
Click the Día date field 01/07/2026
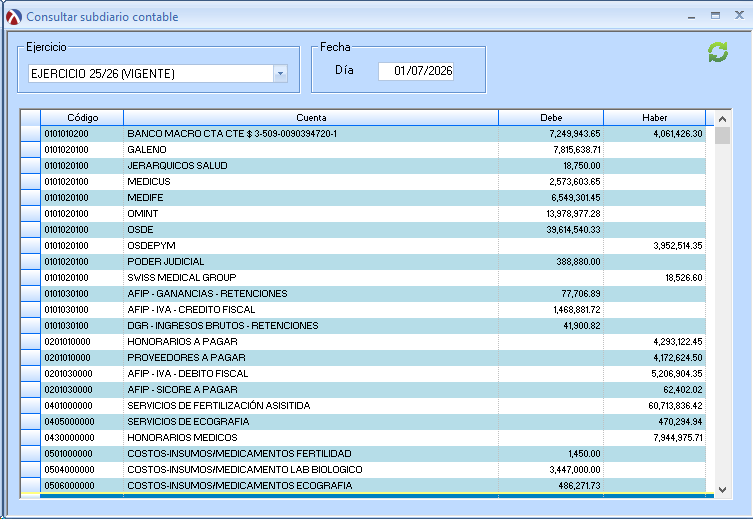(416, 71)
